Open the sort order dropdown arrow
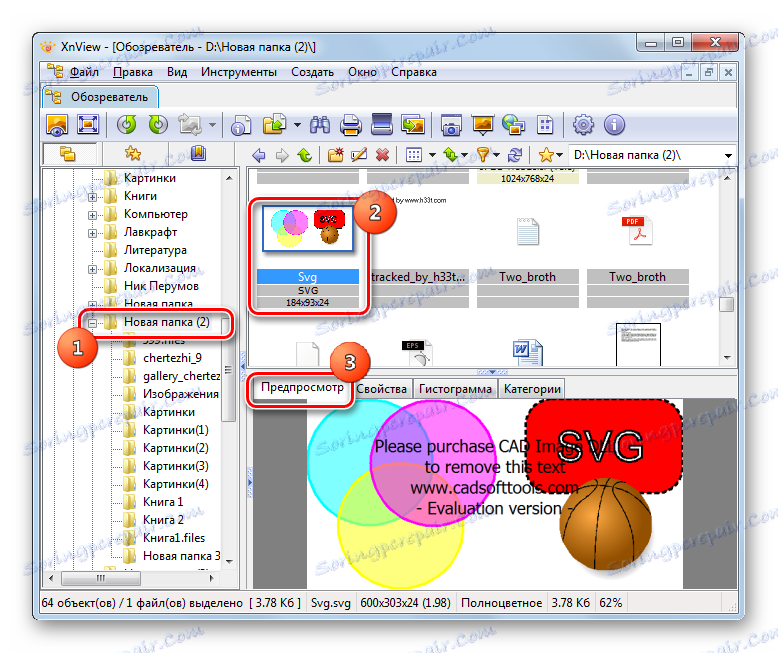 (464, 155)
